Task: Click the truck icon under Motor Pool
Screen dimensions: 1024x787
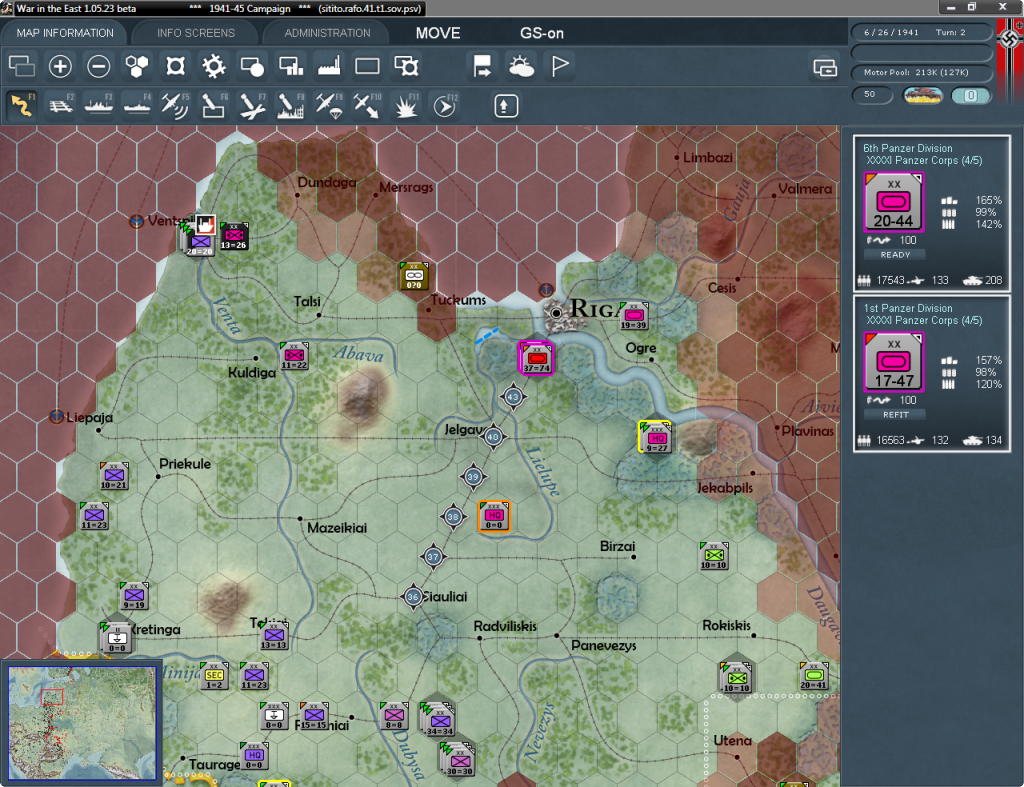Action: (x=922, y=95)
